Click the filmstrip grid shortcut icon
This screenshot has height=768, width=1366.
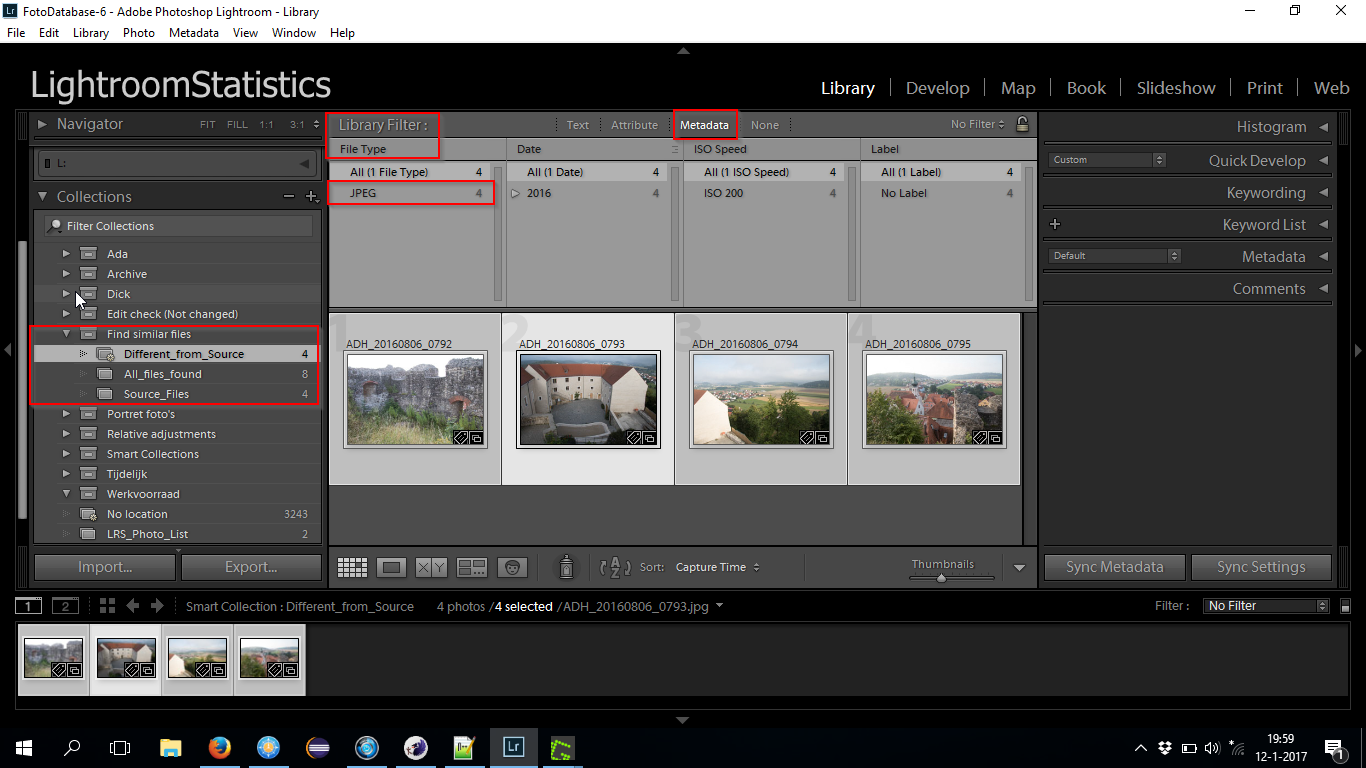[107, 606]
